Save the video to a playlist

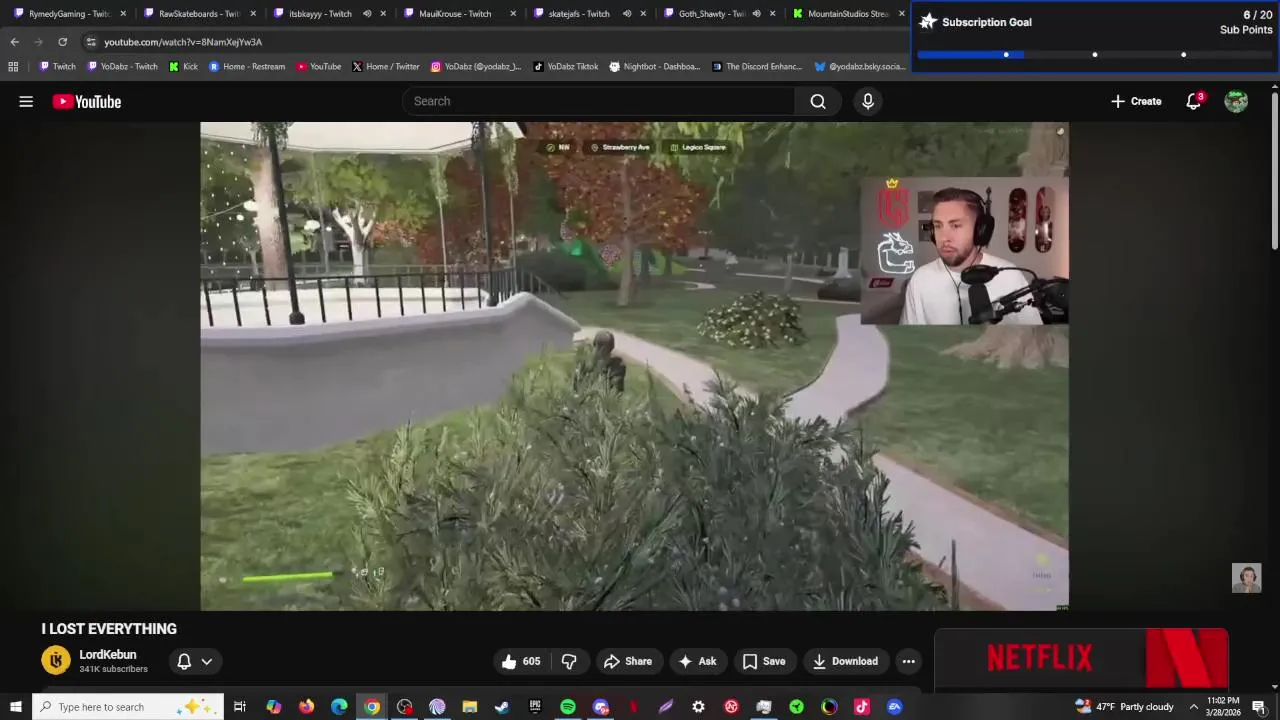point(763,661)
